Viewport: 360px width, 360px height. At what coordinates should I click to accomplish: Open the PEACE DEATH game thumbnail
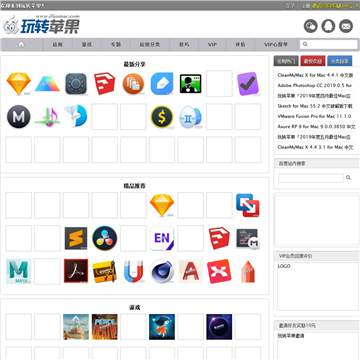pyautogui.click(x=105, y=327)
